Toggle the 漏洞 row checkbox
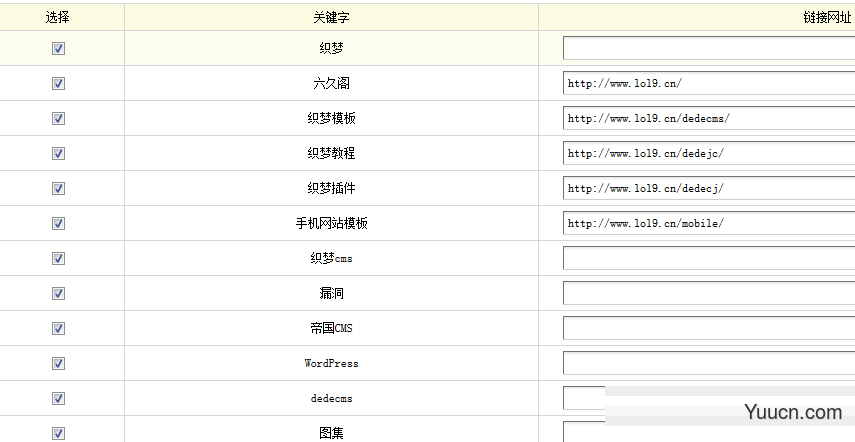Image resolution: width=855 pixels, height=442 pixels. [58, 293]
